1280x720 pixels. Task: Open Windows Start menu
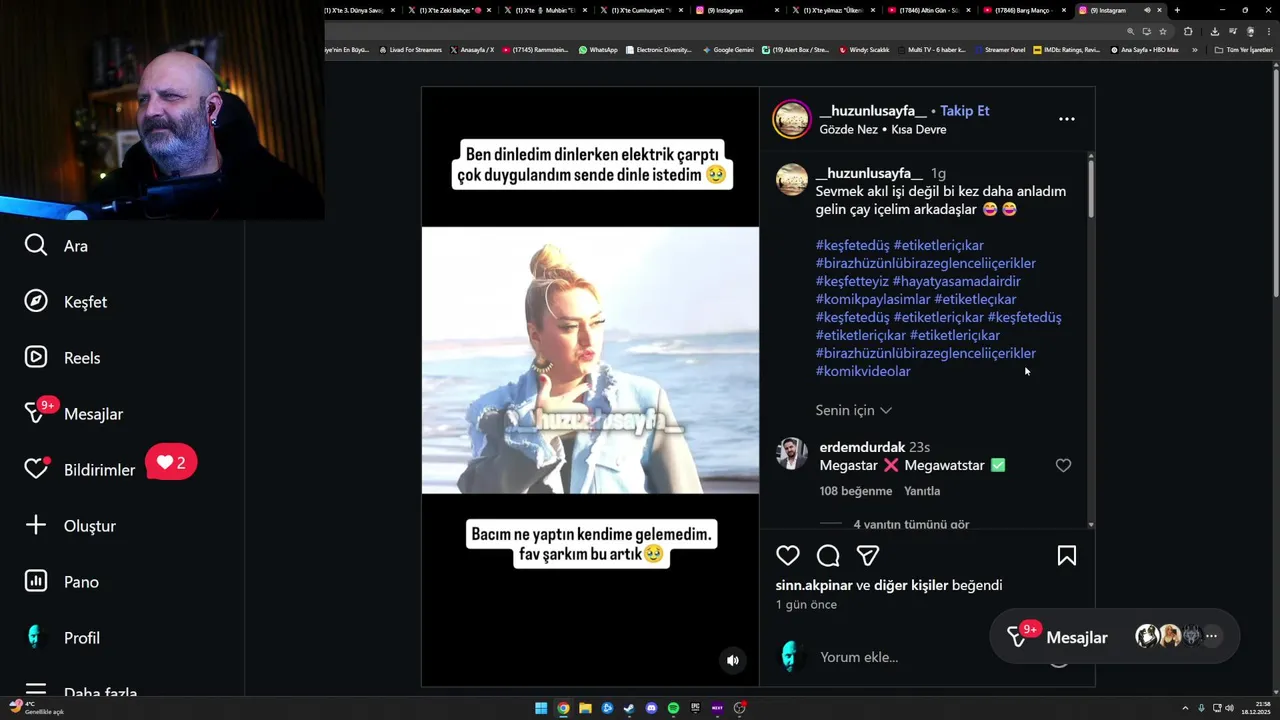tap(541, 708)
